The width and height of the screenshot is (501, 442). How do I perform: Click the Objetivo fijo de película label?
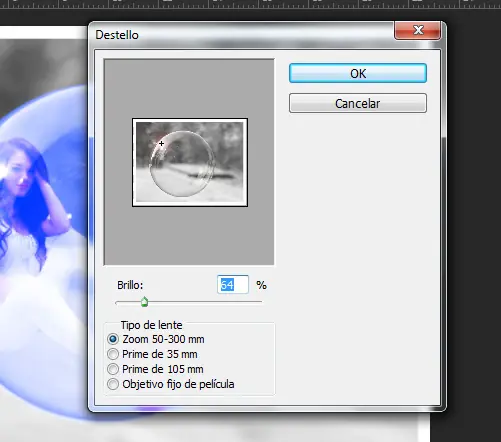pyautogui.click(x=178, y=384)
